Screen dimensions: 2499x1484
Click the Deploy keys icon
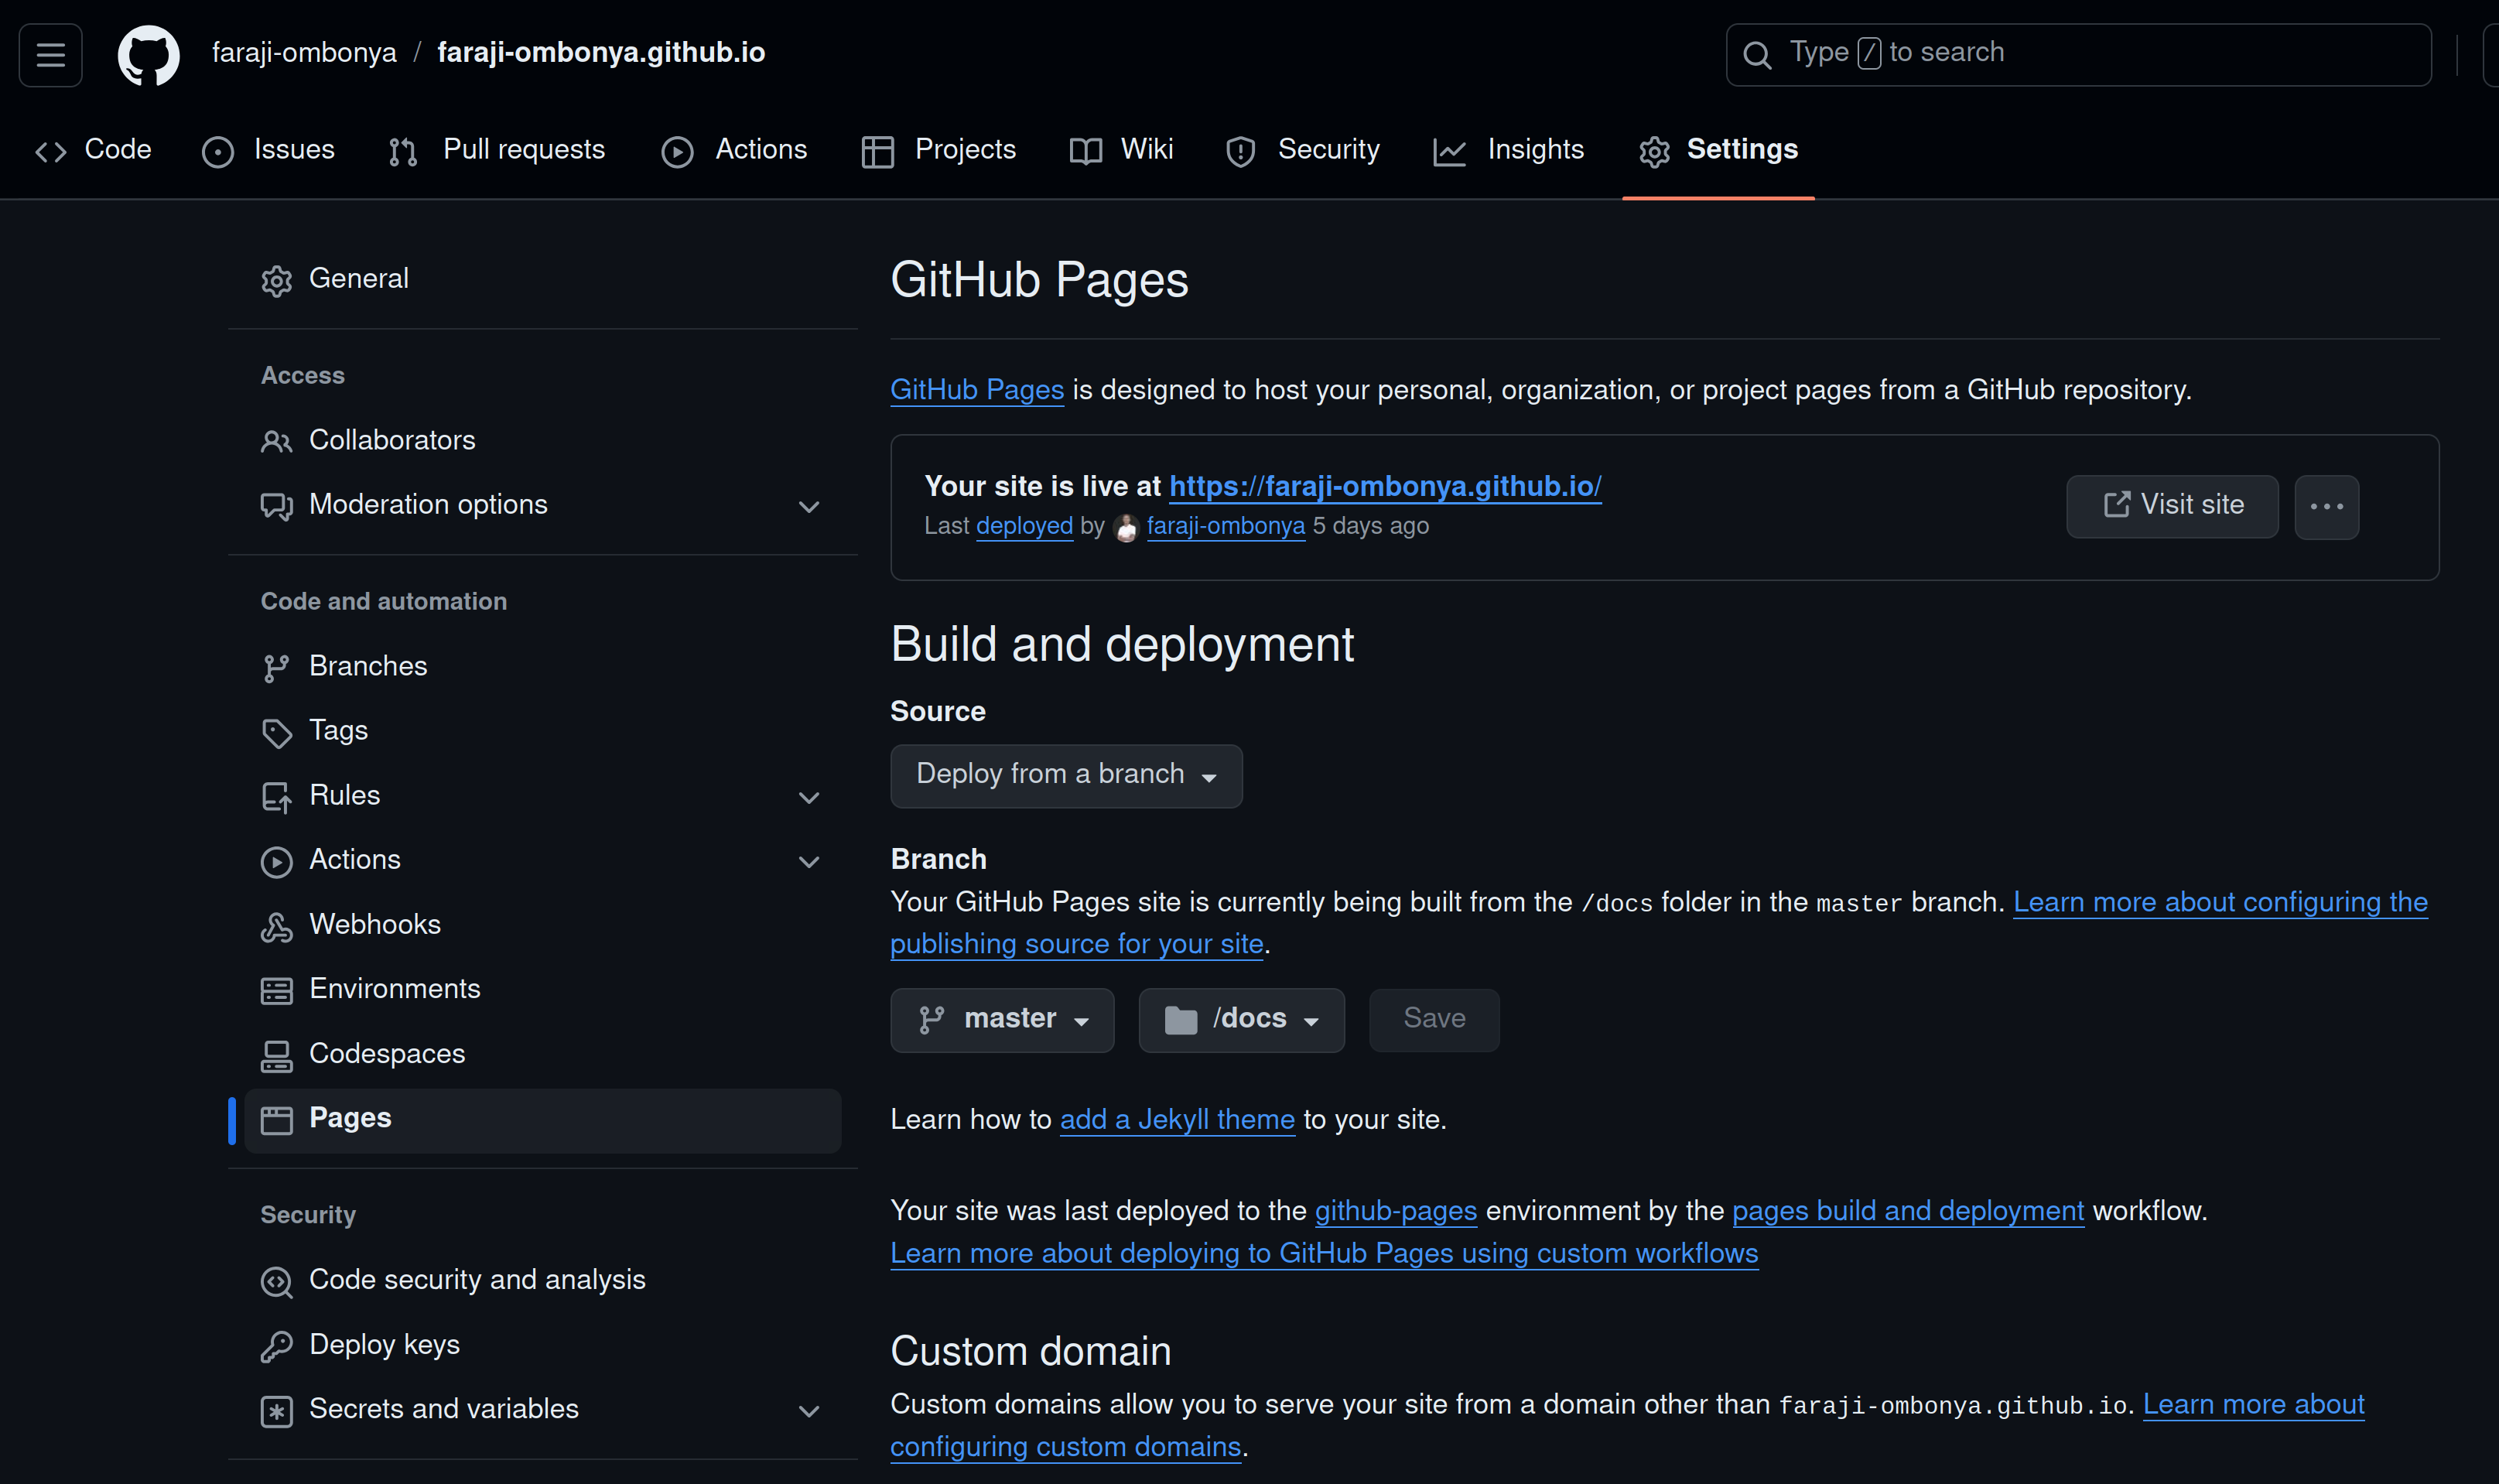pyautogui.click(x=276, y=1346)
